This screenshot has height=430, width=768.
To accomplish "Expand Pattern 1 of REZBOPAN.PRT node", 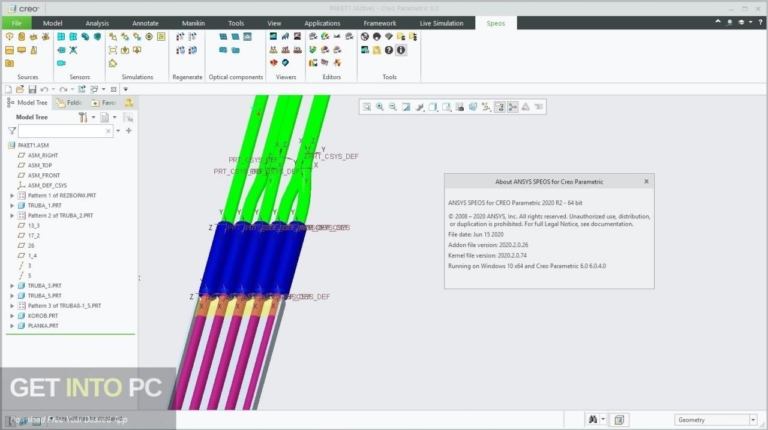I will [x=12, y=195].
